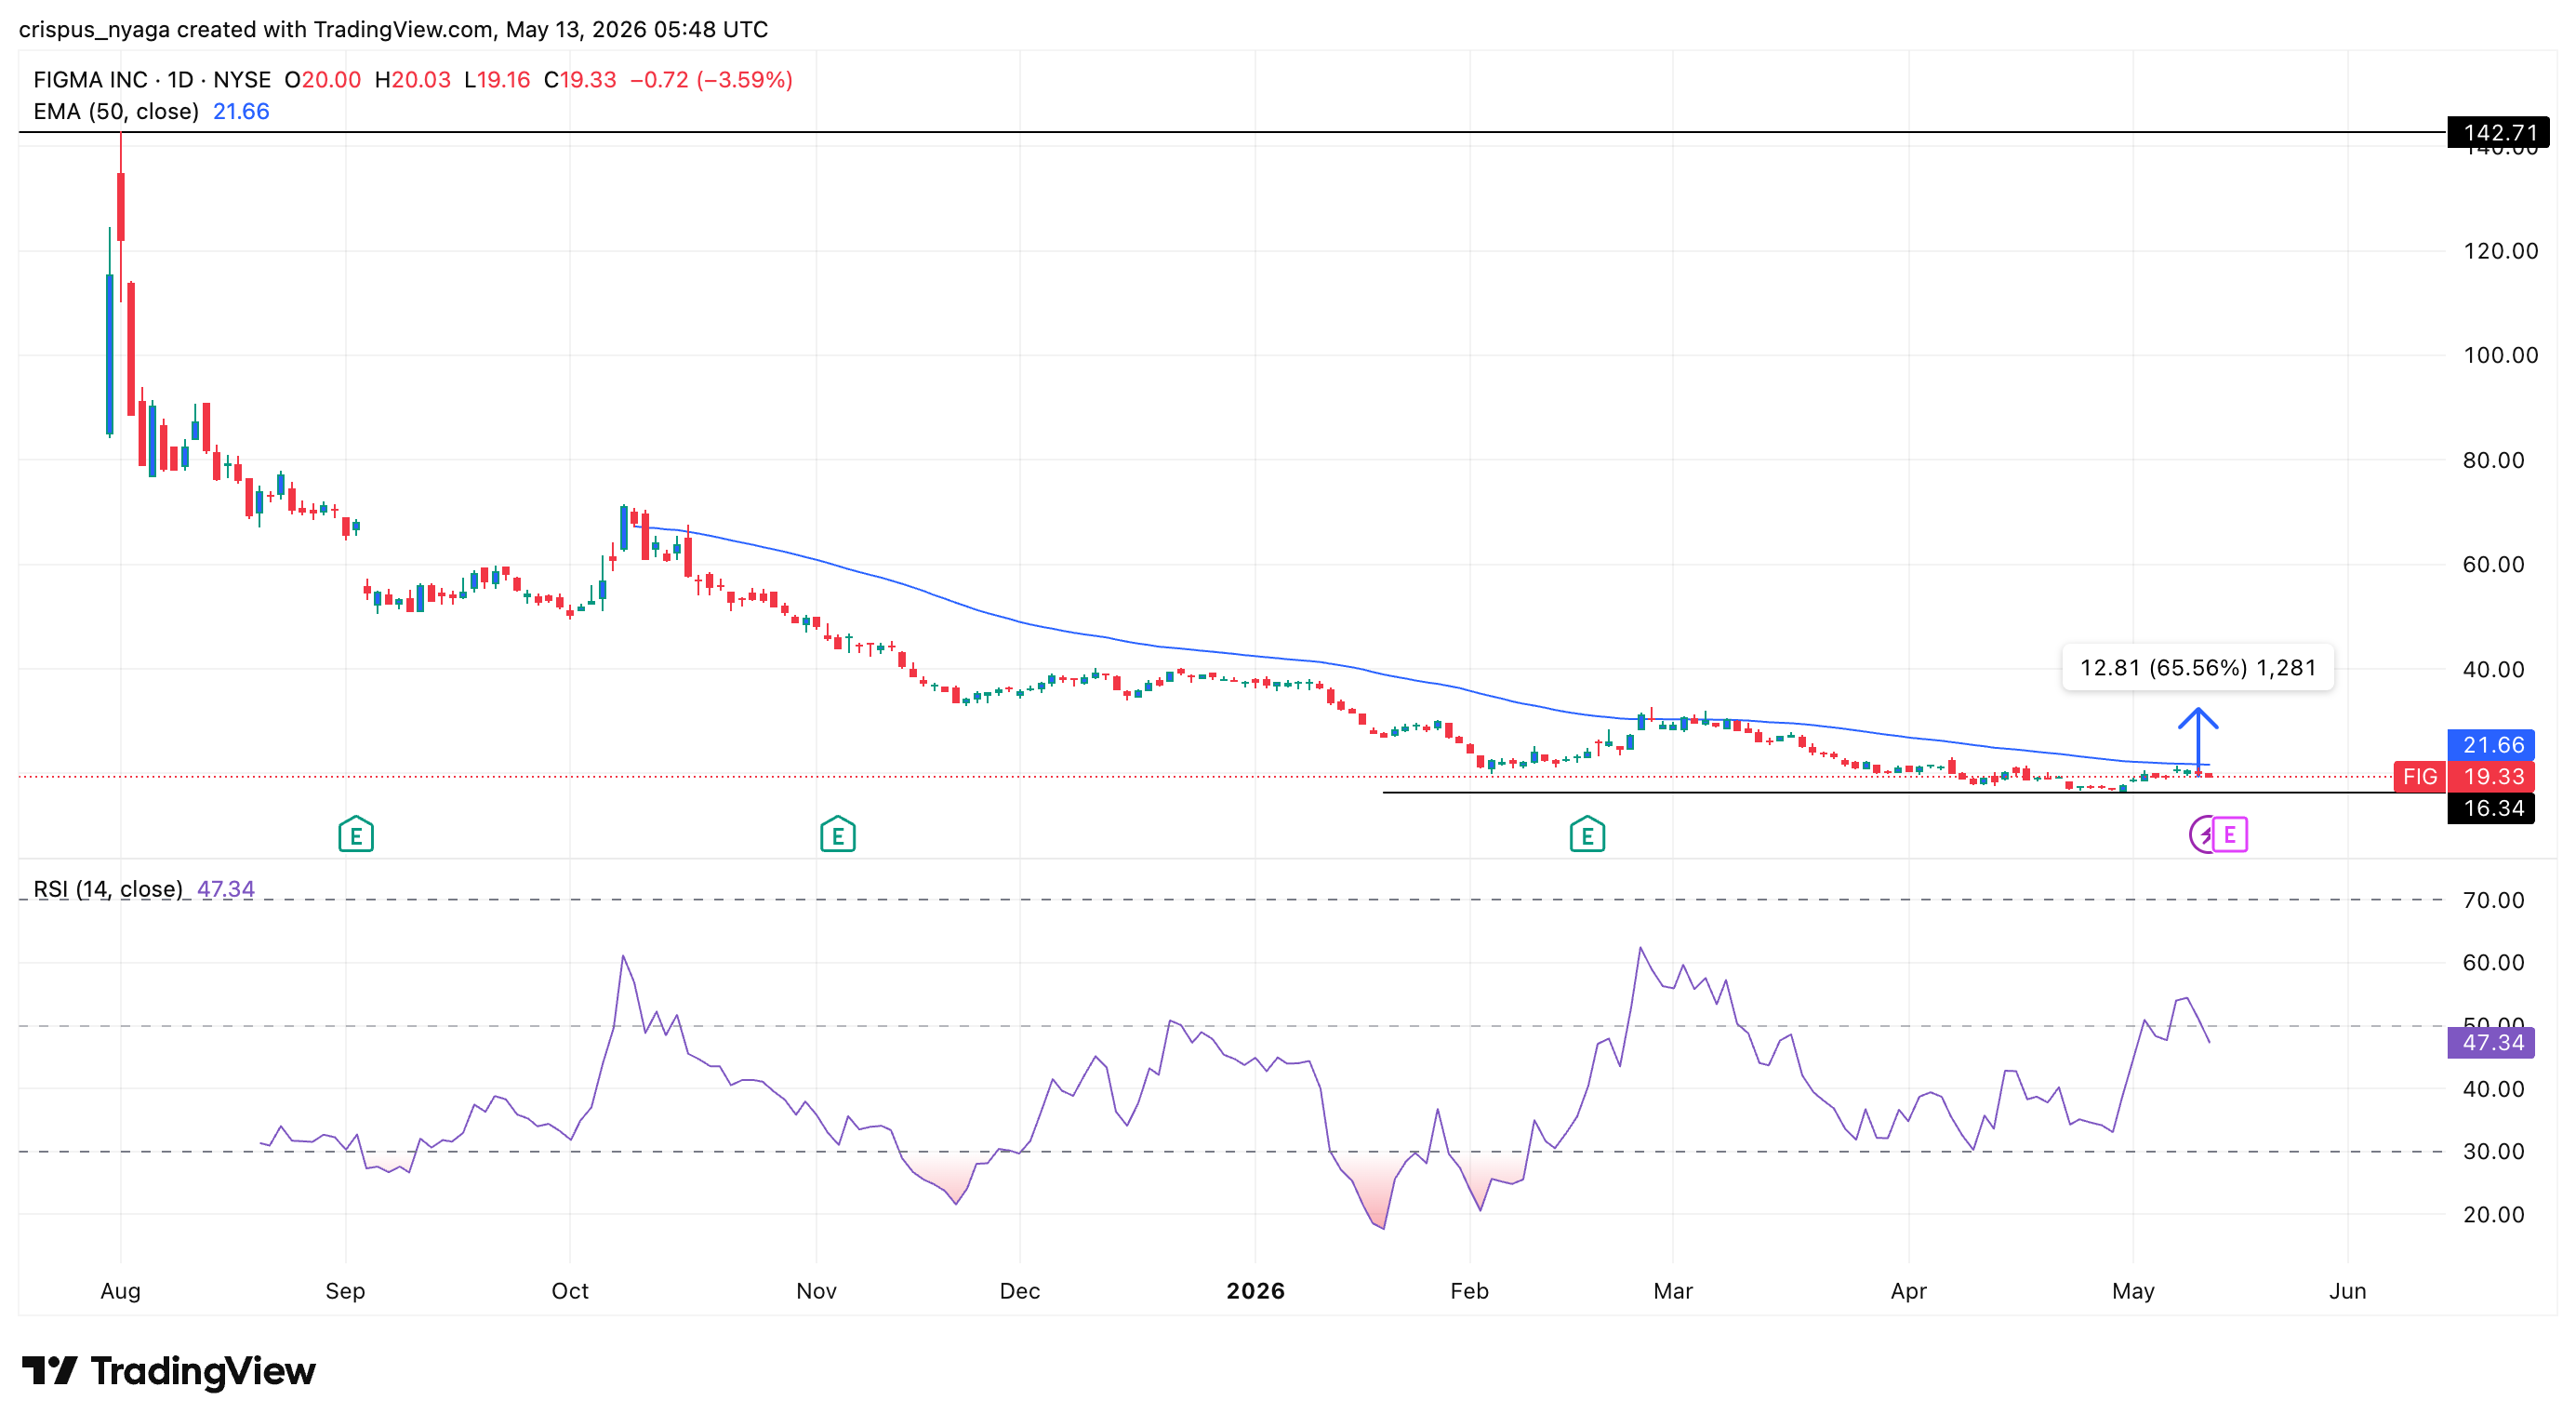The image size is (2576, 1427).
Task: Click the Sep label on the time axis
Action: coord(345,1291)
